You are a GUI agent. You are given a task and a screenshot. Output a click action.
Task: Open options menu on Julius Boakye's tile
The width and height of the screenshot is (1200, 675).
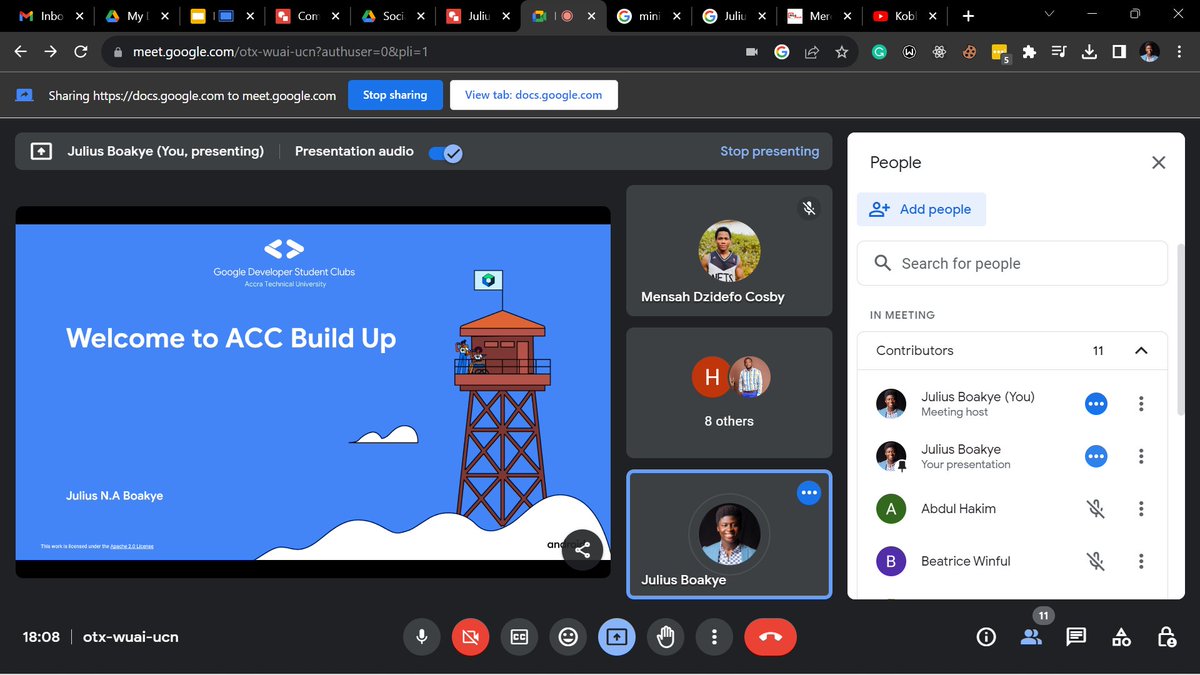(x=809, y=492)
